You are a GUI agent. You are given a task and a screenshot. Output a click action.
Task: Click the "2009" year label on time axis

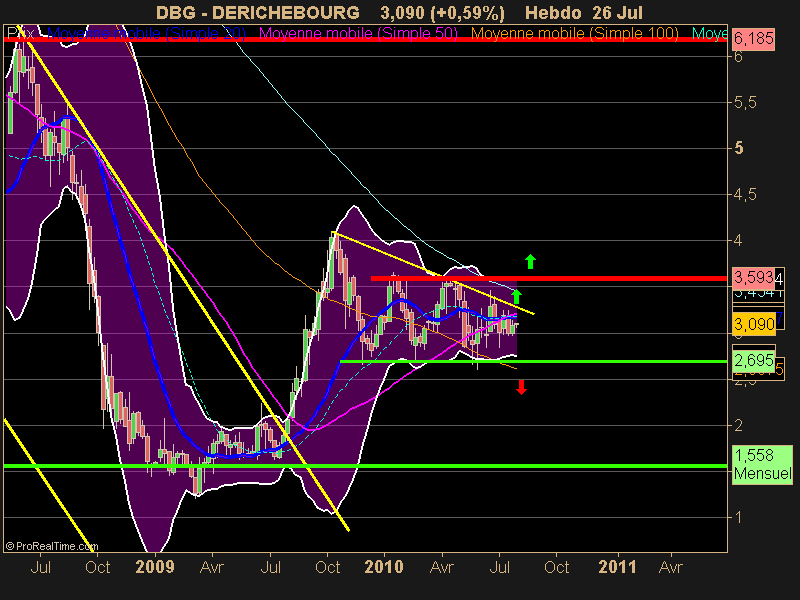tap(155, 567)
